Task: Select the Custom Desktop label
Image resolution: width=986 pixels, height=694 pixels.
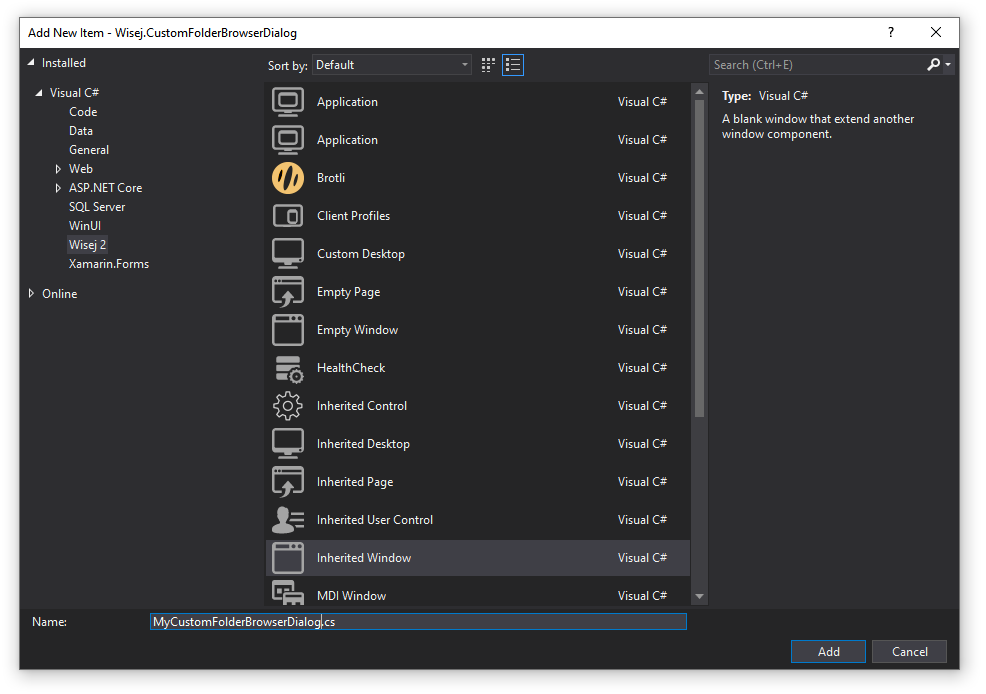Action: (x=361, y=254)
